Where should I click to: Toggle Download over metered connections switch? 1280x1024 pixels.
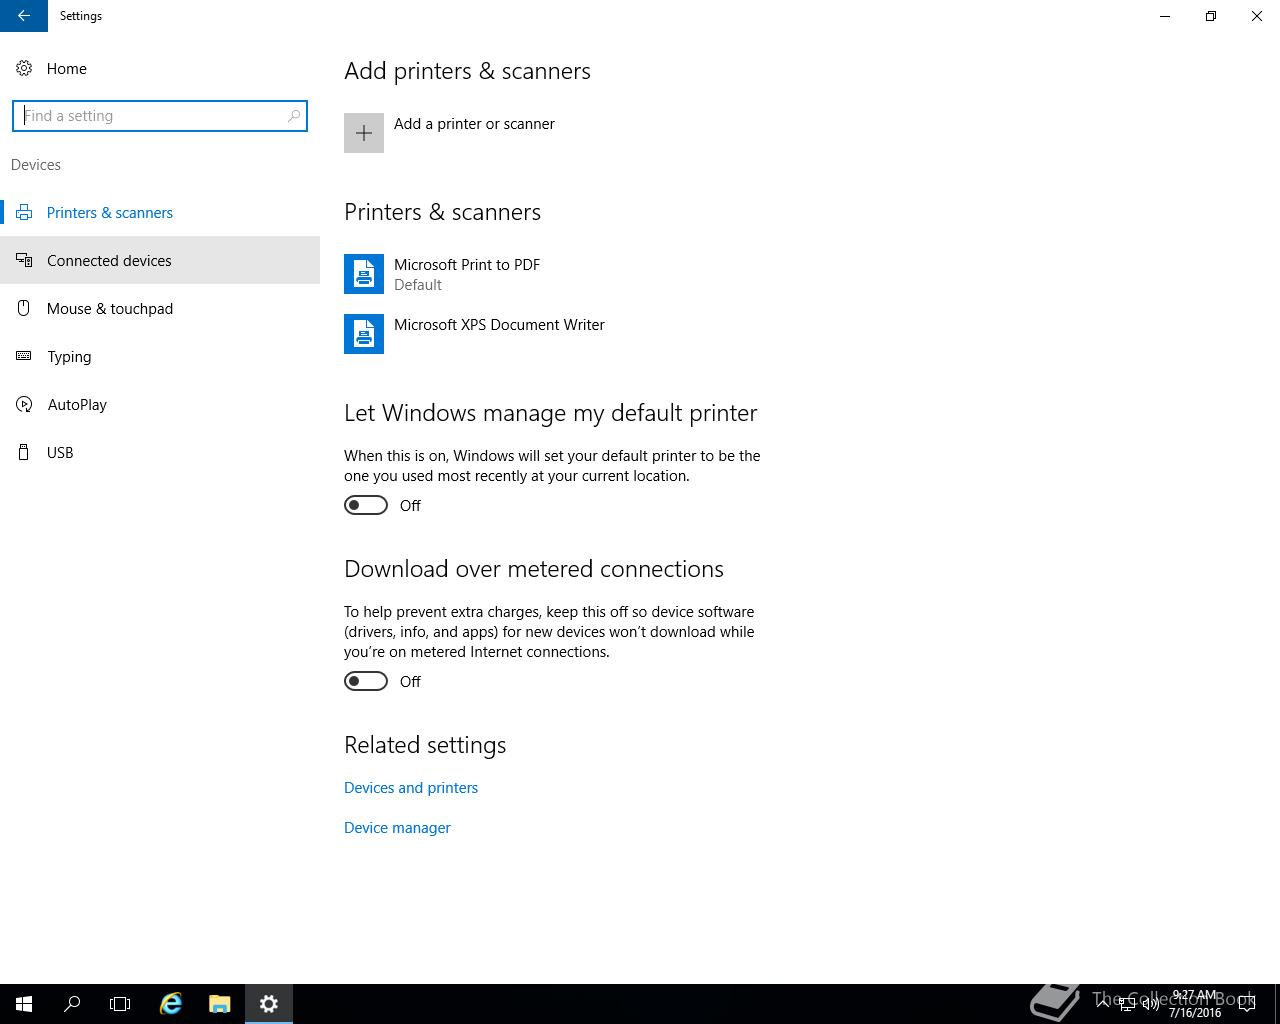click(x=366, y=681)
